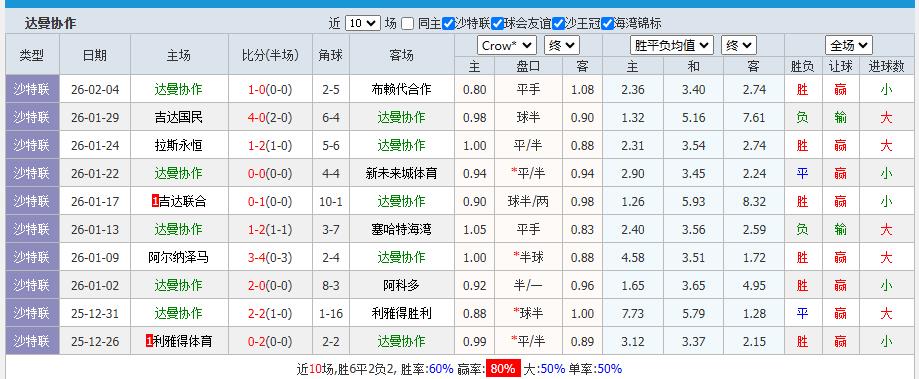Image resolution: width=919 pixels, height=379 pixels.
Task: Click the 利雅得胜利 away team
Action: [x=401, y=313]
